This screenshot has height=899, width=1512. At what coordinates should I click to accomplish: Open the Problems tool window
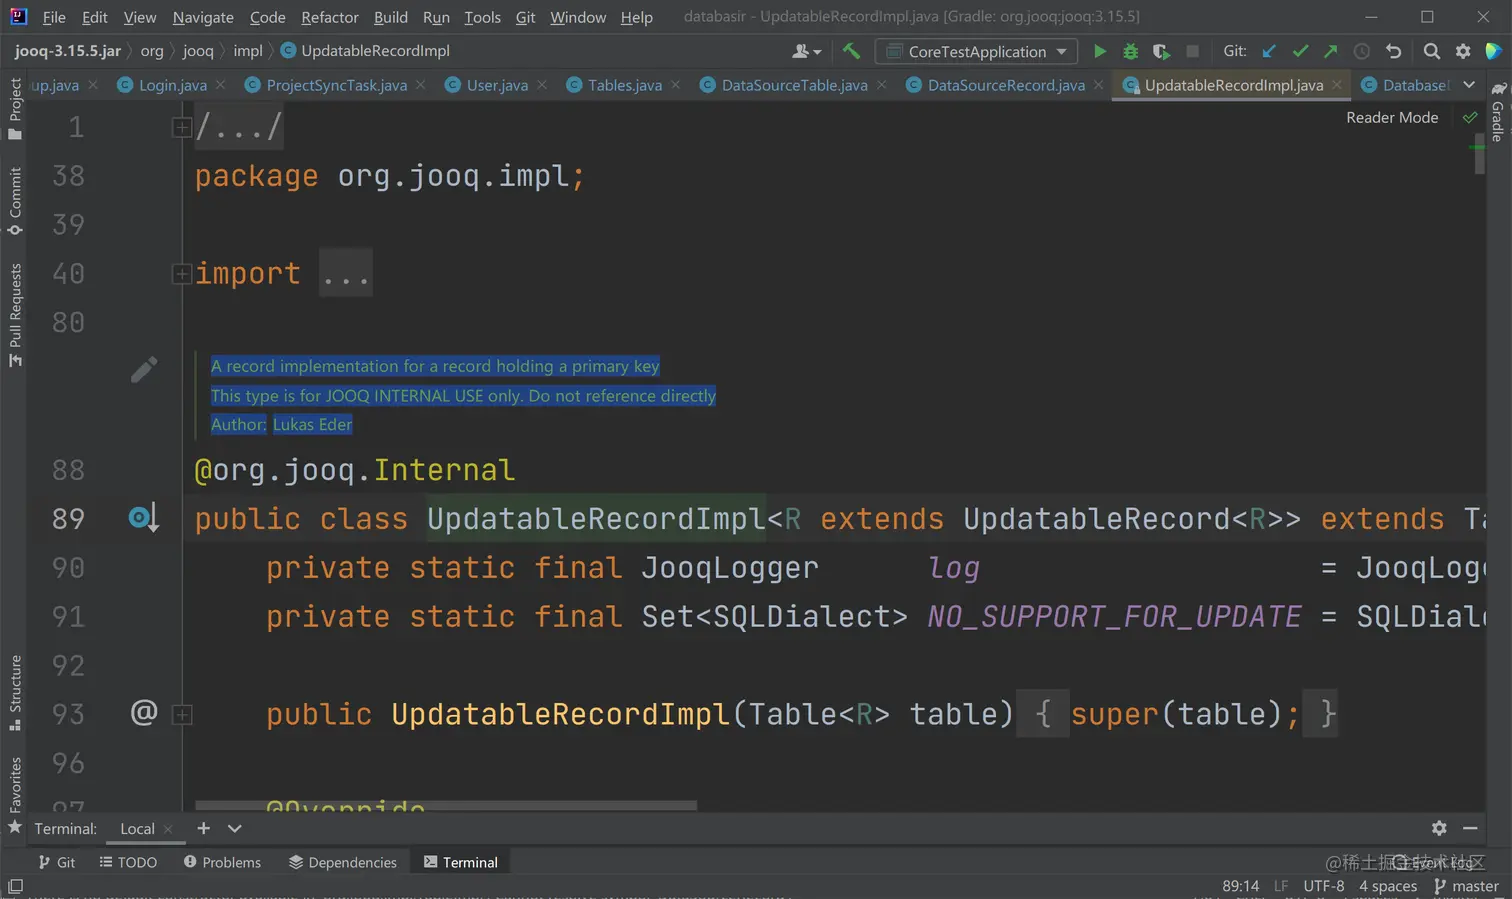click(222, 862)
